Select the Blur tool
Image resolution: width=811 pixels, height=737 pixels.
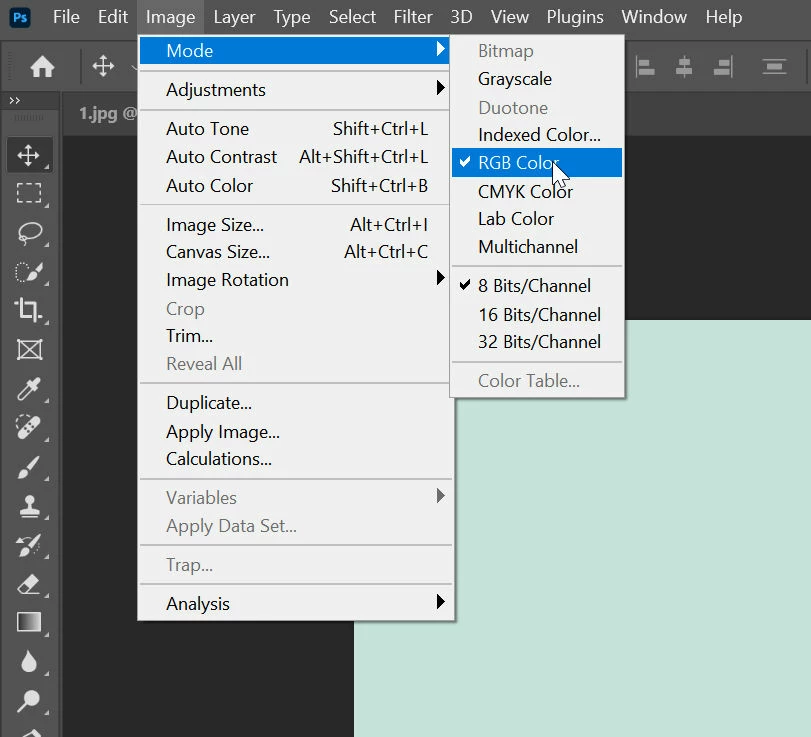(29, 661)
